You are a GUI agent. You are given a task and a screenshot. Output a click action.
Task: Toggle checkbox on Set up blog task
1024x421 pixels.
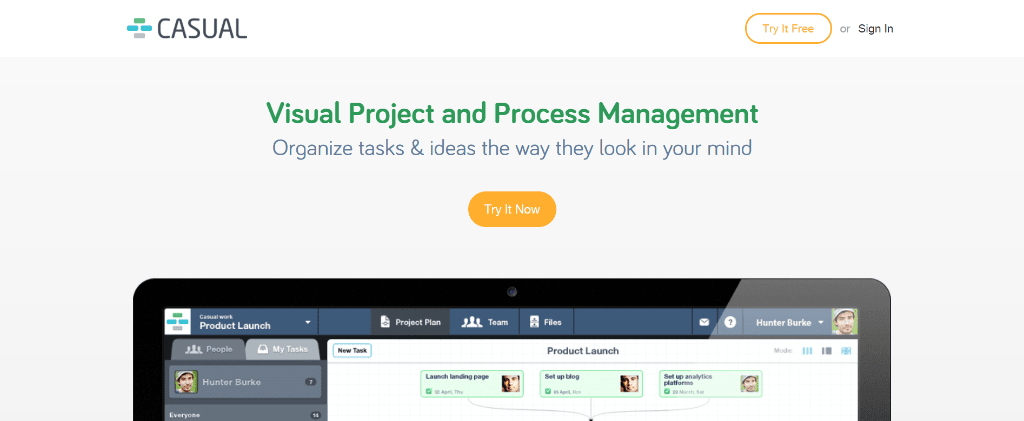coord(548,392)
